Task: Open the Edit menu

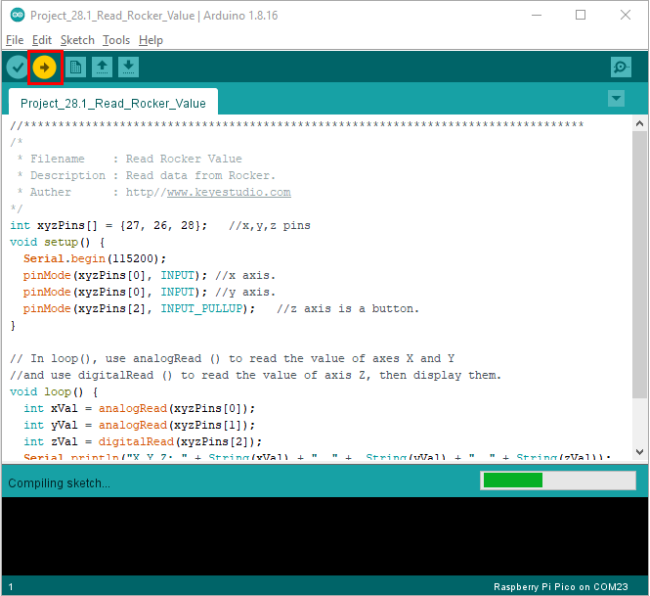Action: tap(41, 40)
